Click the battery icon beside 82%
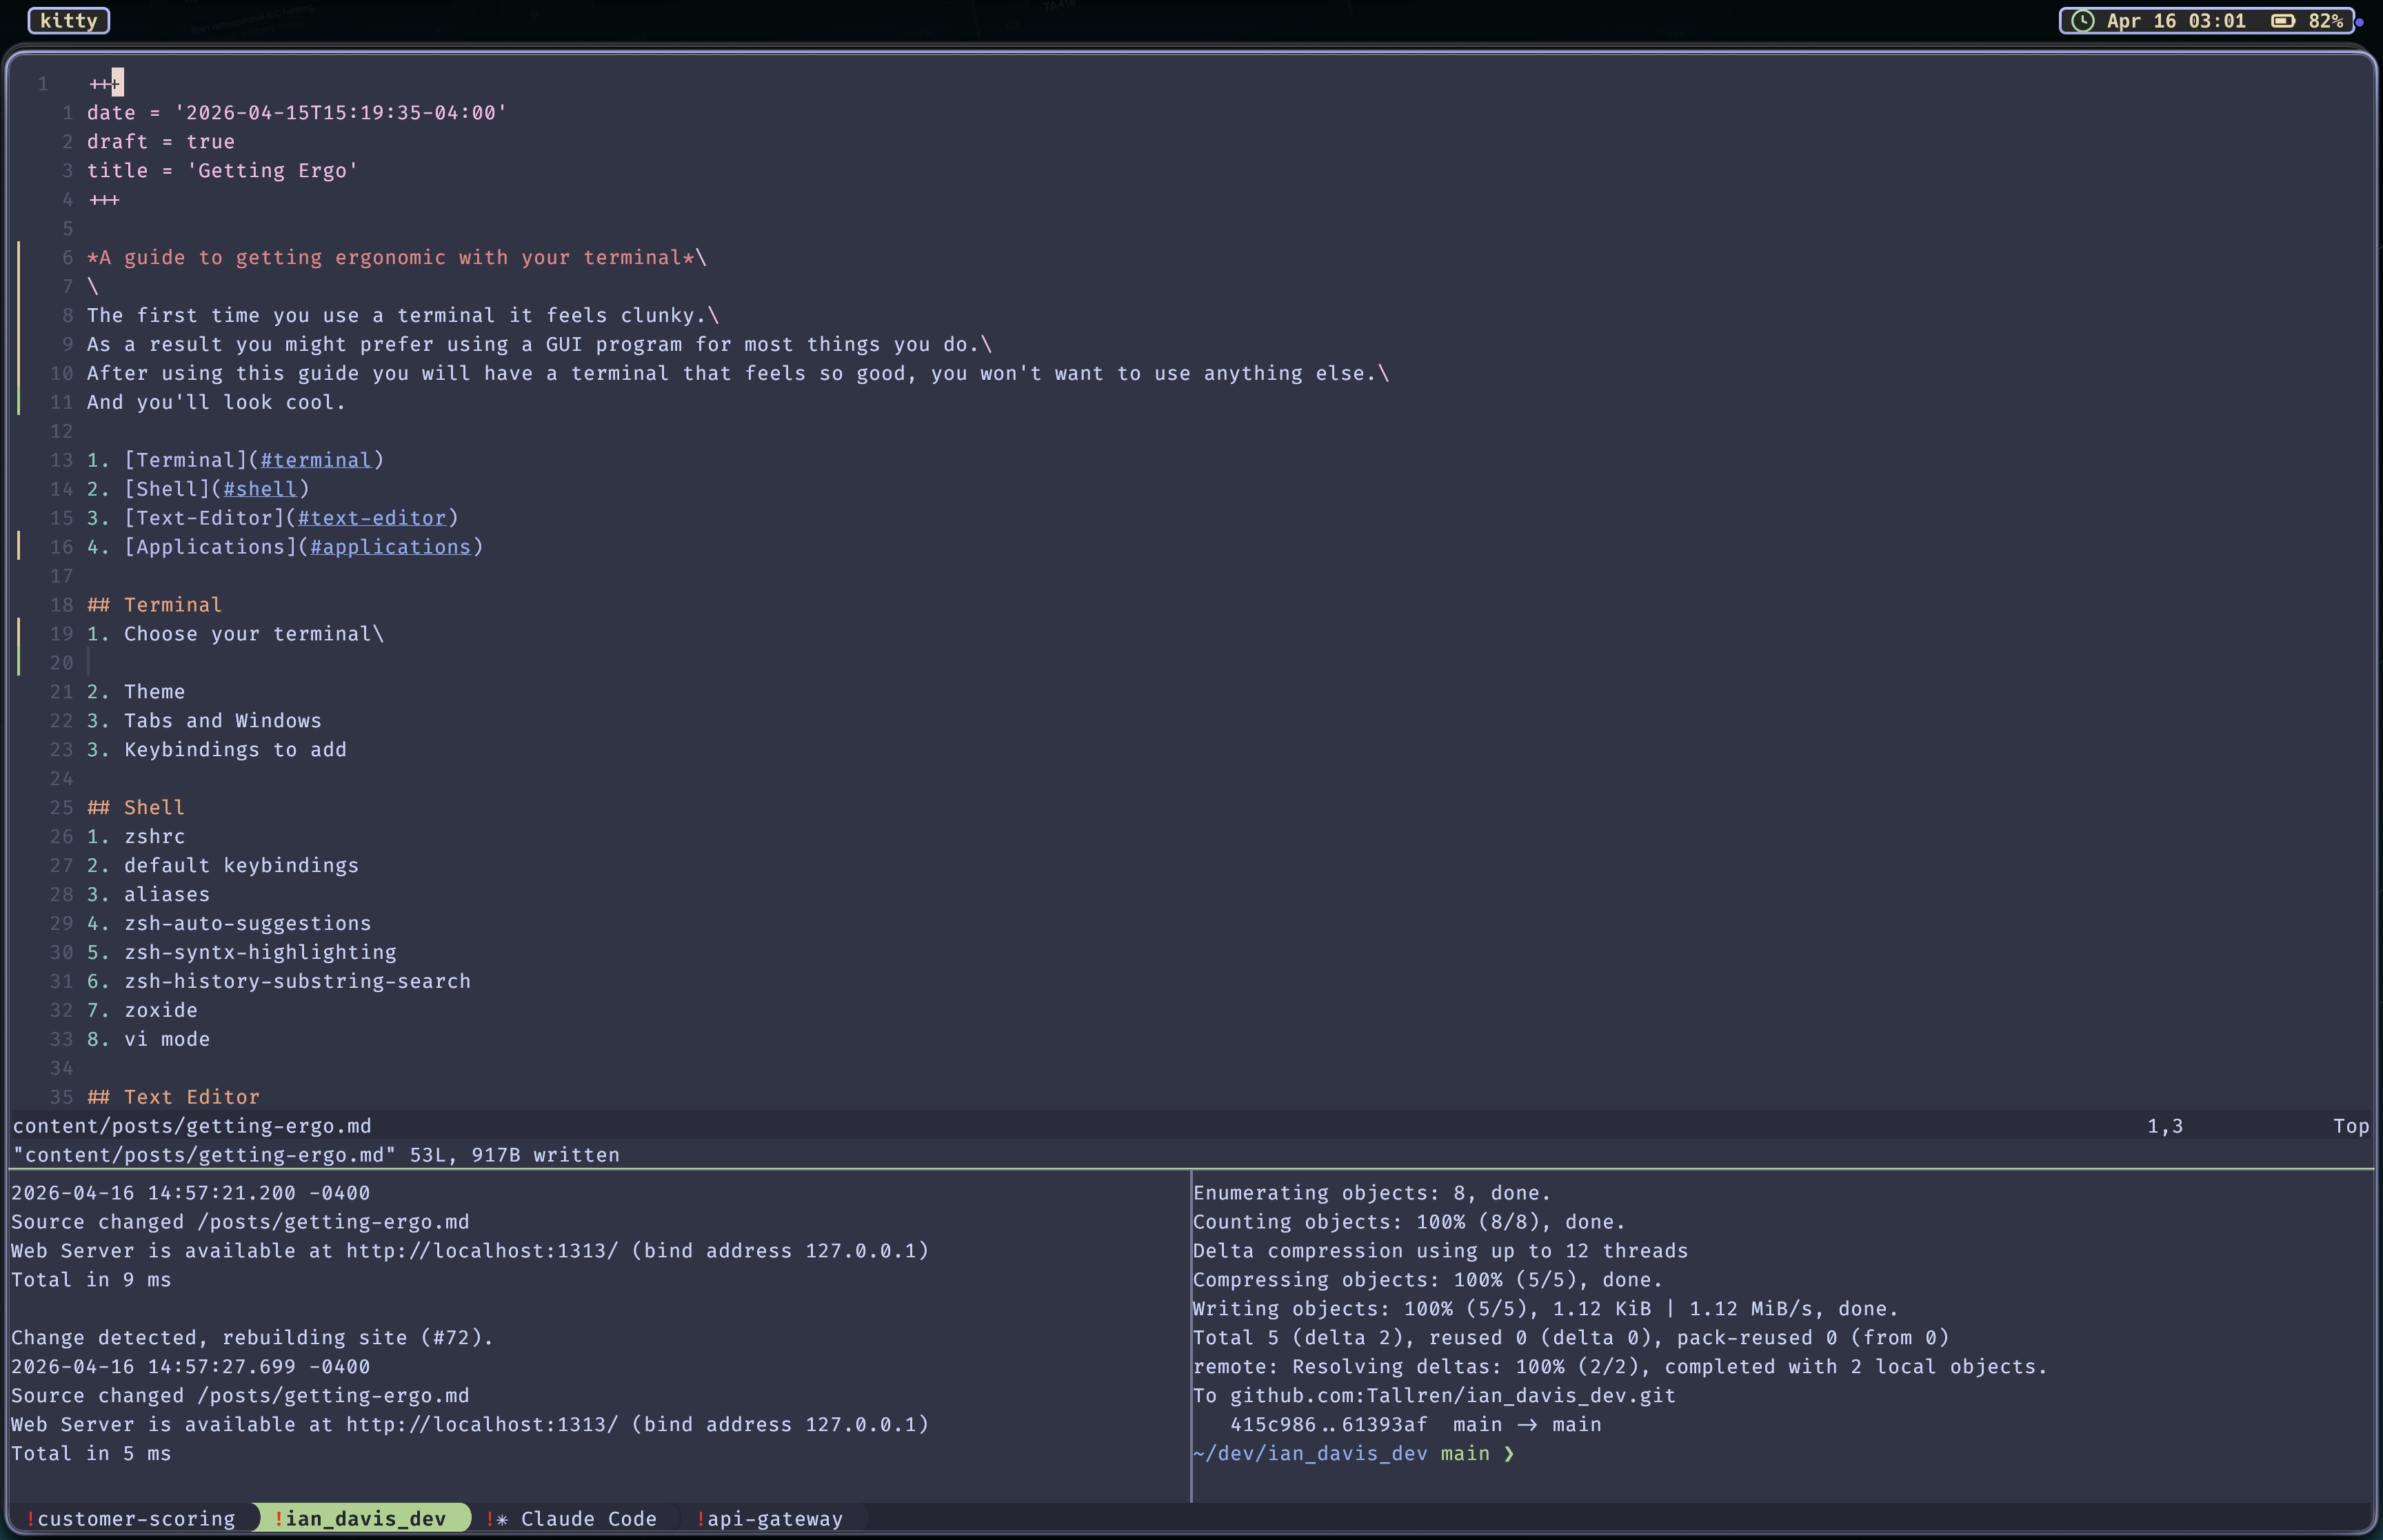Viewport: 2383px width, 1540px height. point(2283,21)
